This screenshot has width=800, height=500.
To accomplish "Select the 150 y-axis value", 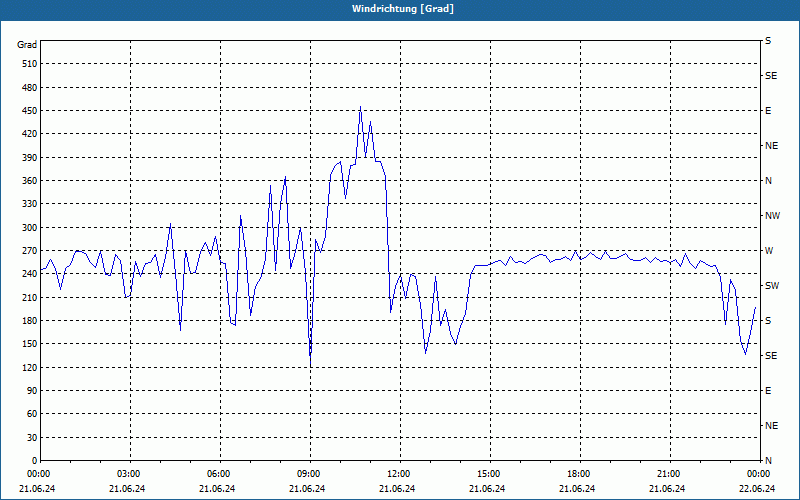I will [x=30, y=344].
